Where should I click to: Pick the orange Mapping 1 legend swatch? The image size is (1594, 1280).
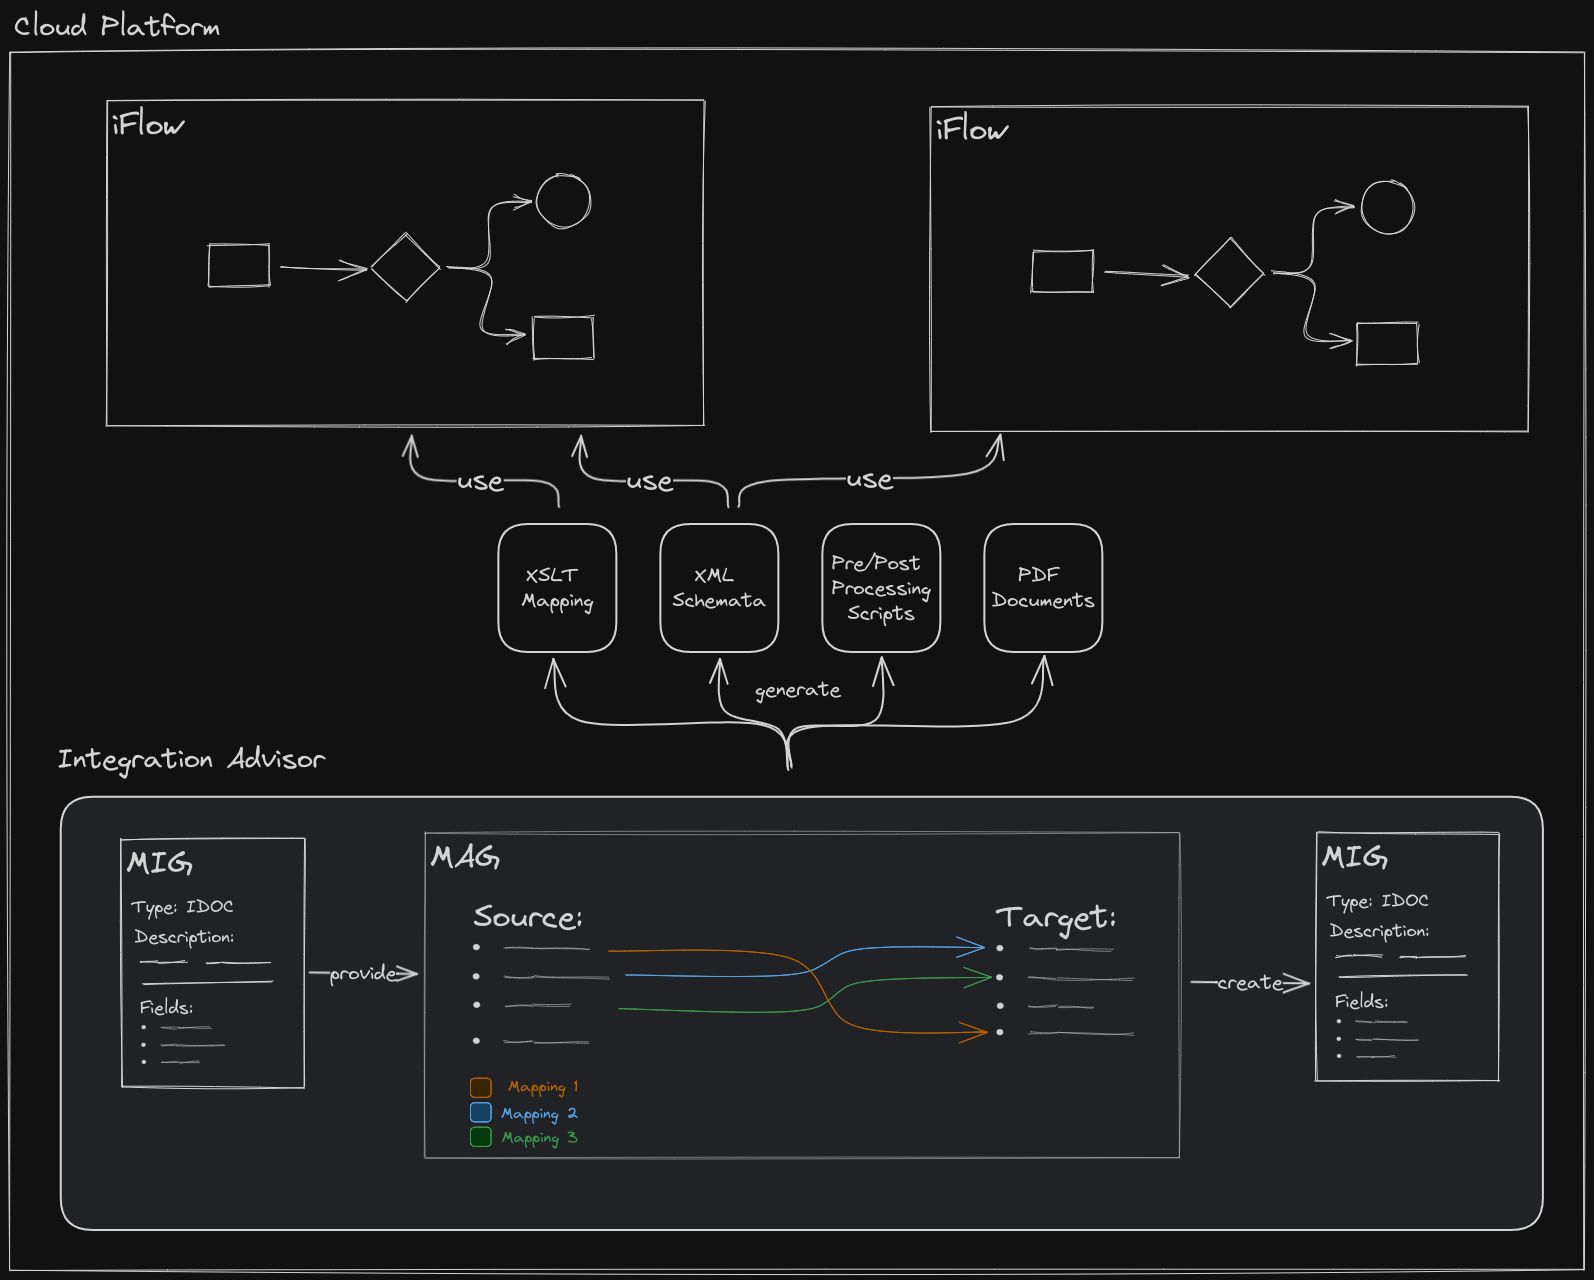pos(481,1087)
